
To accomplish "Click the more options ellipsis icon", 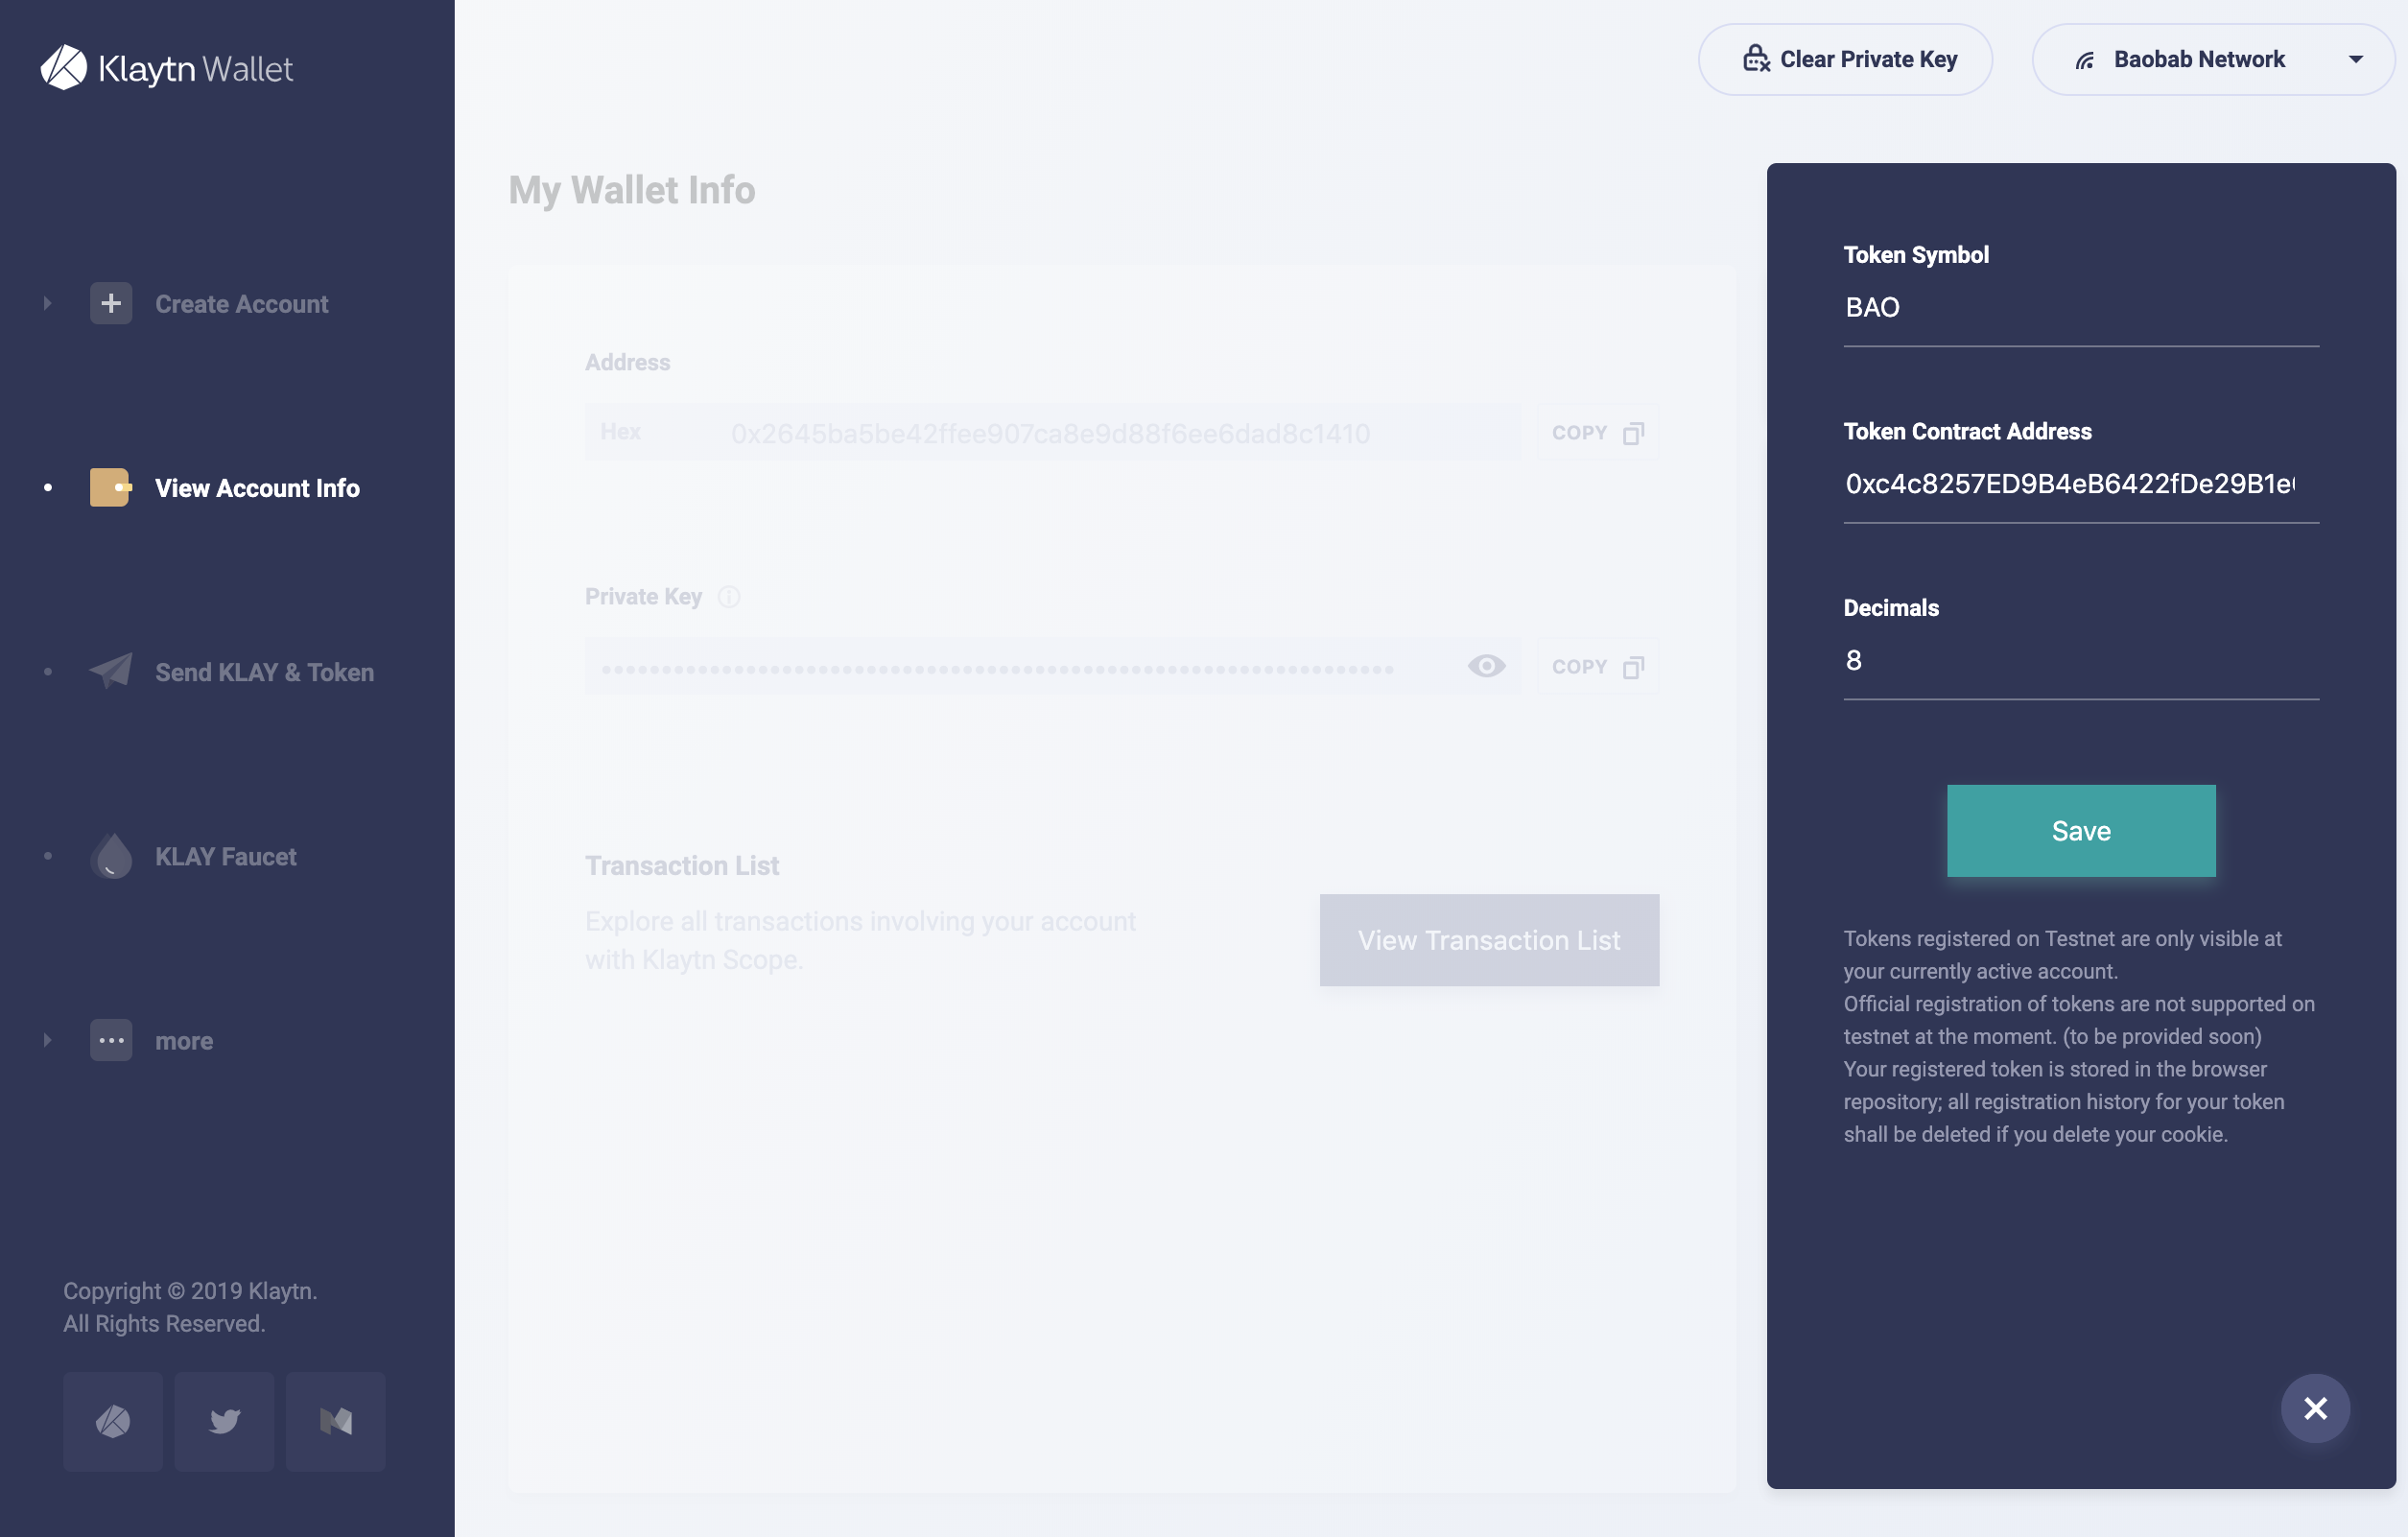I will pyautogui.click(x=110, y=1039).
